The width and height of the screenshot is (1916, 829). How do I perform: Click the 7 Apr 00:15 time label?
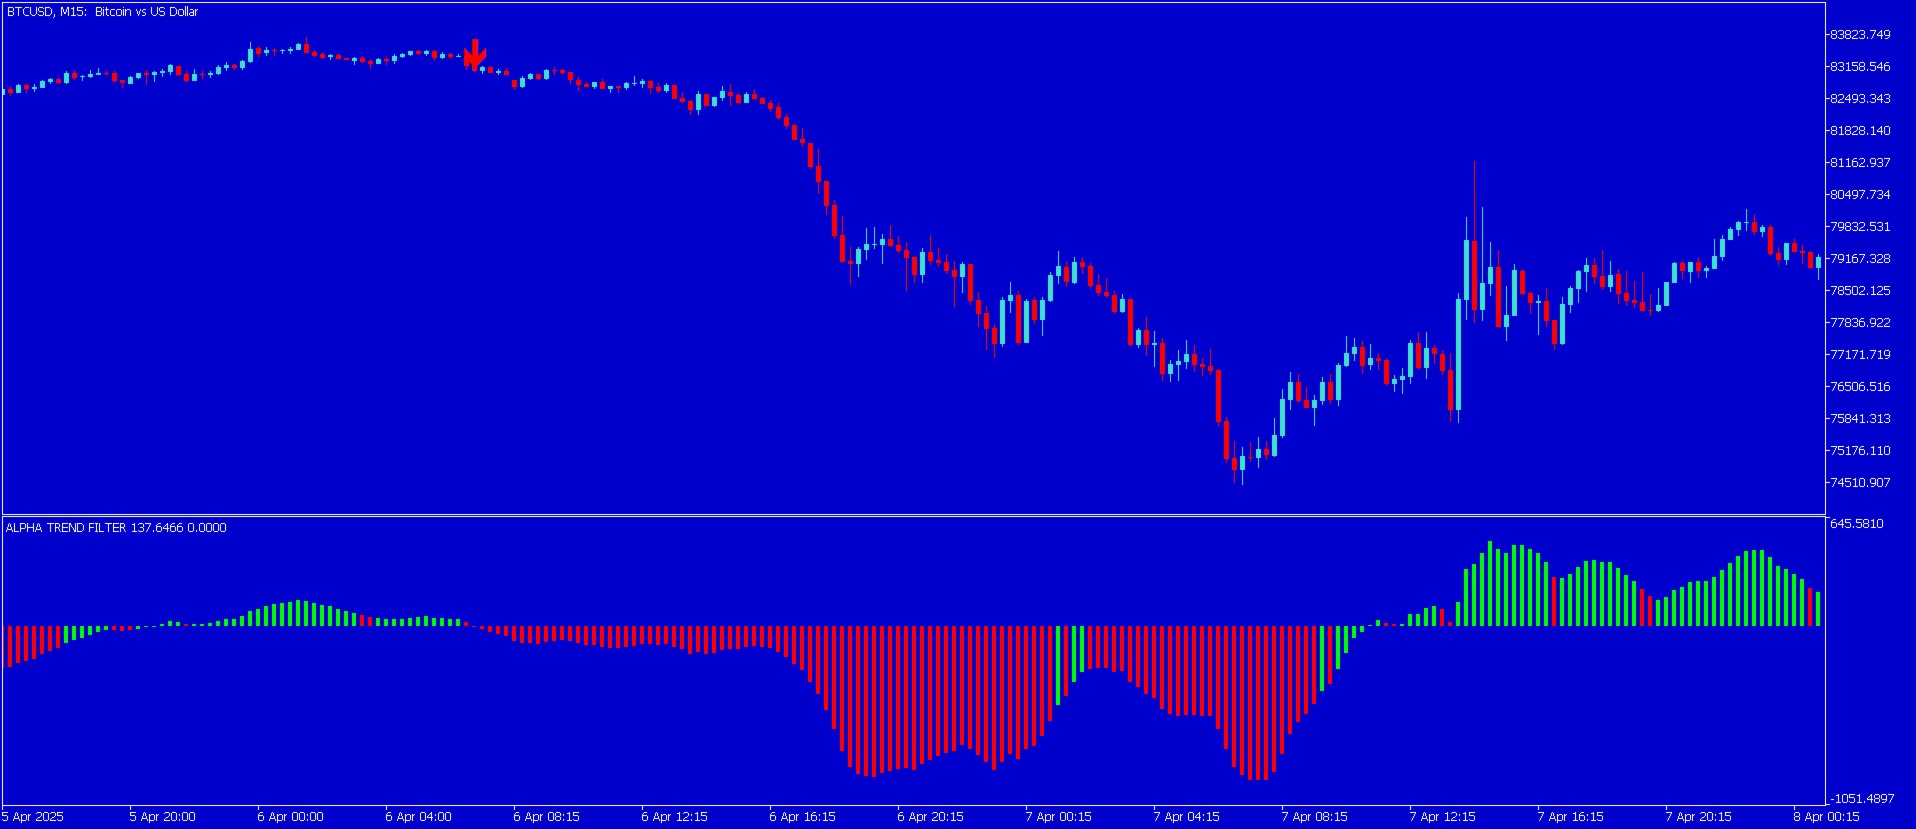tap(1059, 817)
